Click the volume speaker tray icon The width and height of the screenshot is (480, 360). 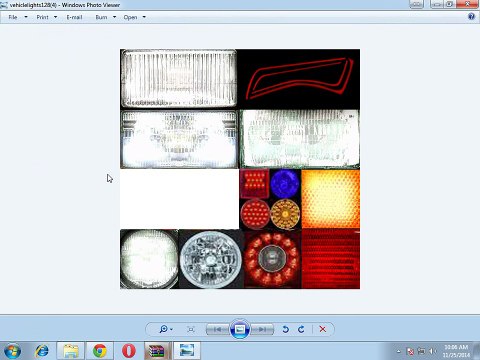coord(432,351)
